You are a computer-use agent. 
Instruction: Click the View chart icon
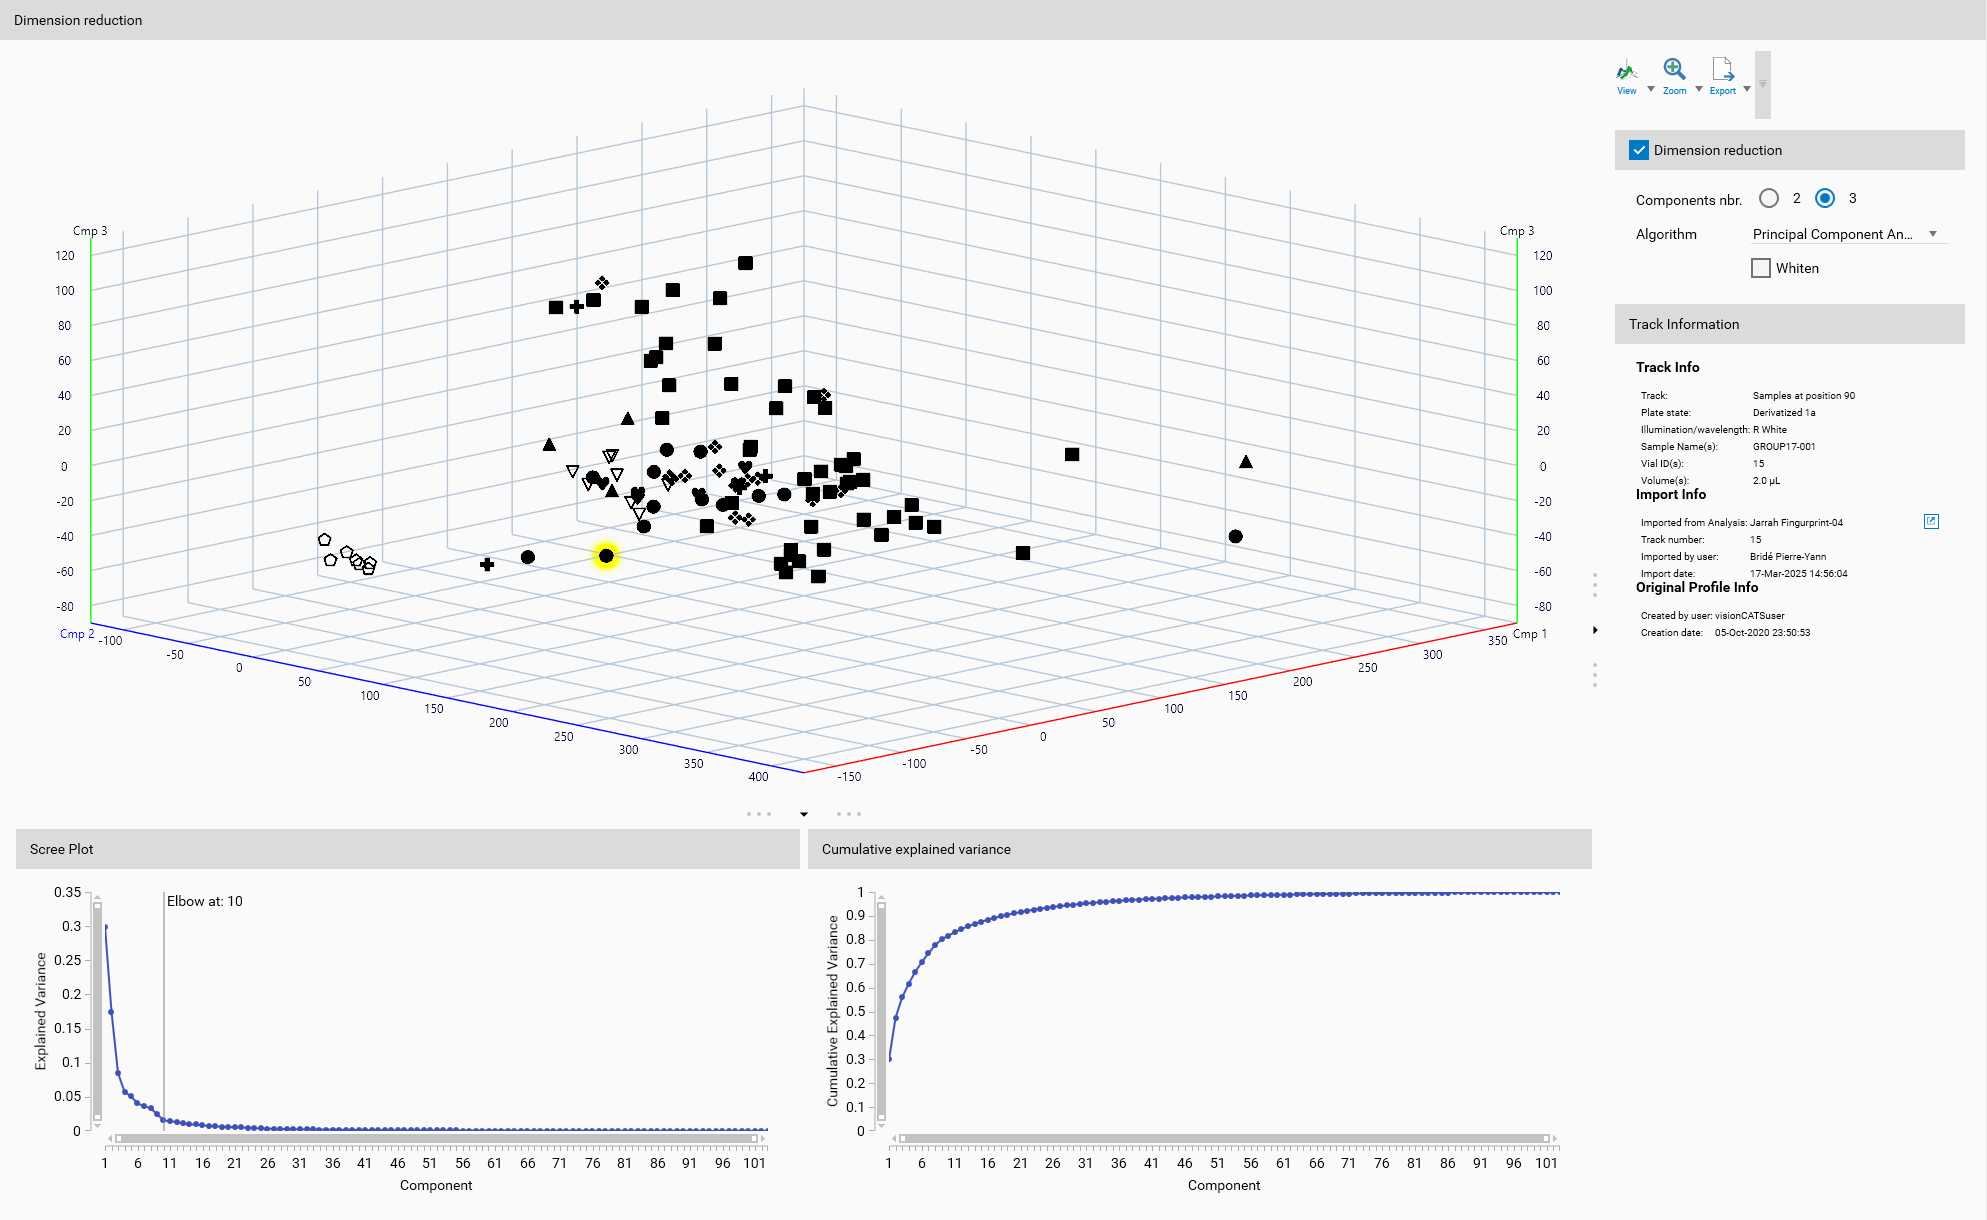pyautogui.click(x=1626, y=71)
